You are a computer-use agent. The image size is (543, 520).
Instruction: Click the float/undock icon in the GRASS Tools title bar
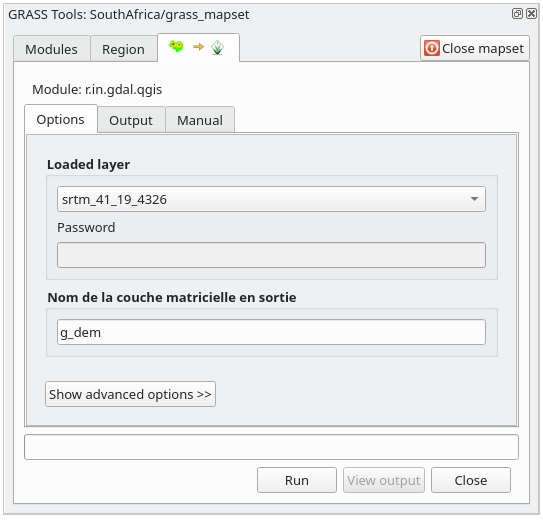(517, 14)
